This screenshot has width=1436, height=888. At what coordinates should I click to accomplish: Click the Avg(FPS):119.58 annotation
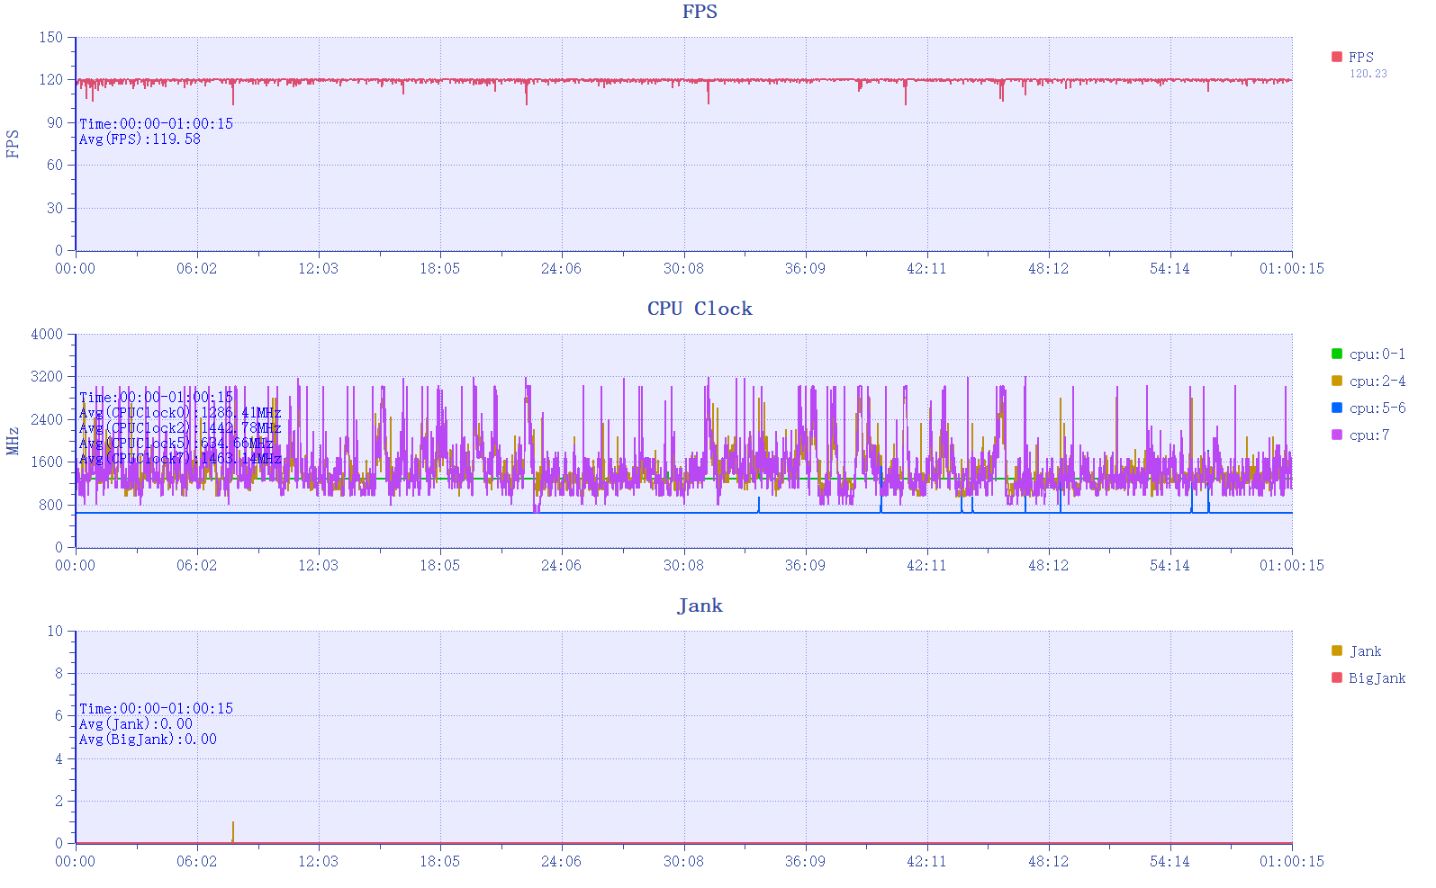(140, 140)
